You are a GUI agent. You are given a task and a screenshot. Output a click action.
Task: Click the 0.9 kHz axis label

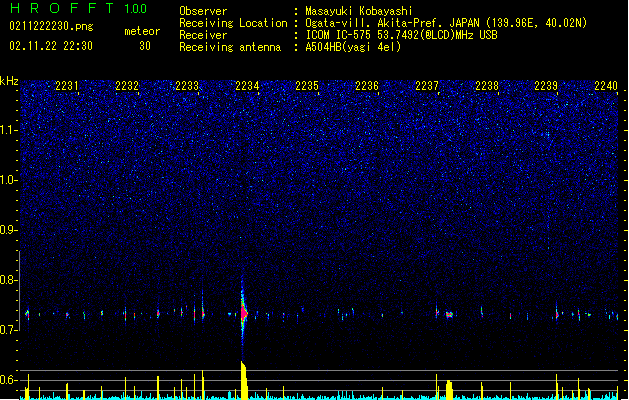pyautogui.click(x=8, y=230)
